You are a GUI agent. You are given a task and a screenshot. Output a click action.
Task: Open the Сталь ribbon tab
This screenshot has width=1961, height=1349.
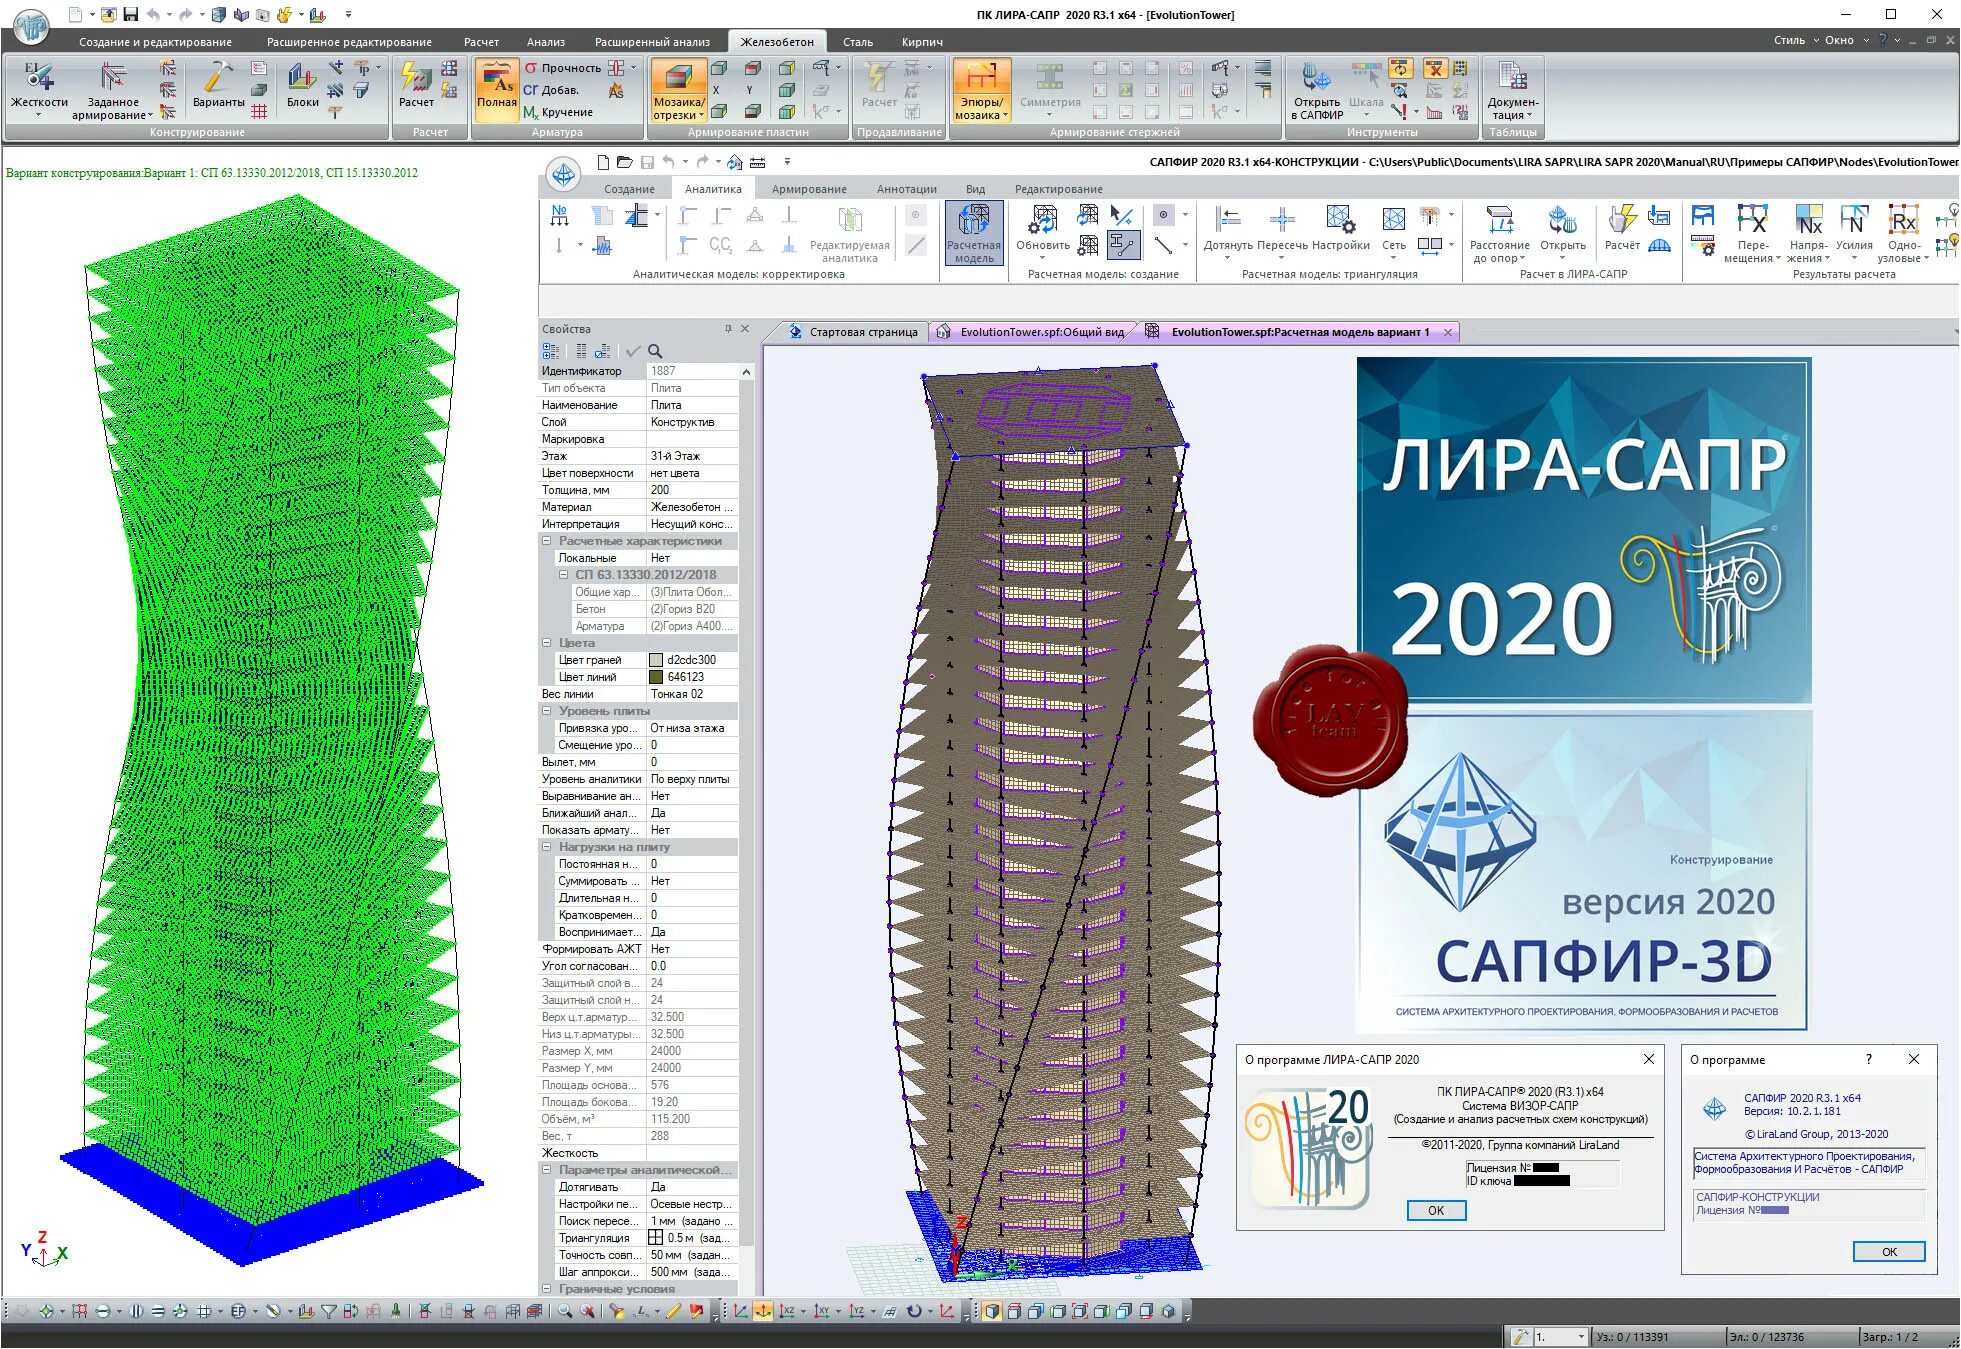click(x=857, y=42)
